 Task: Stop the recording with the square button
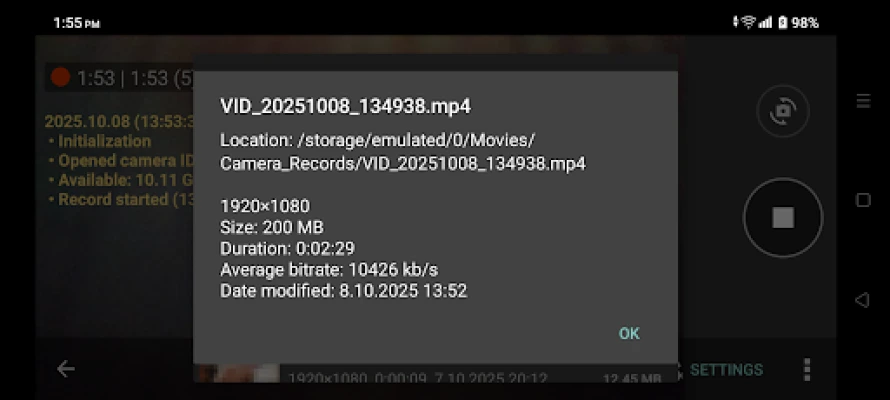click(x=783, y=217)
